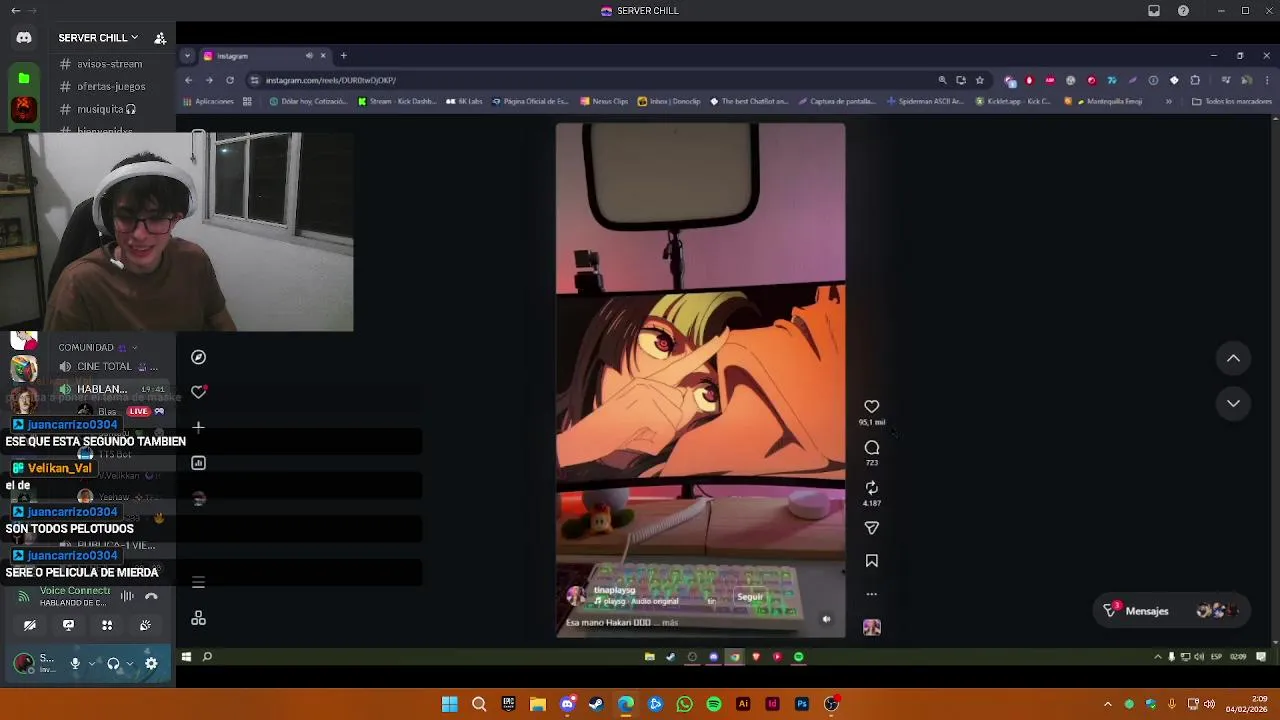
Task: Open the Discord soundboard icon
Action: click(x=146, y=625)
